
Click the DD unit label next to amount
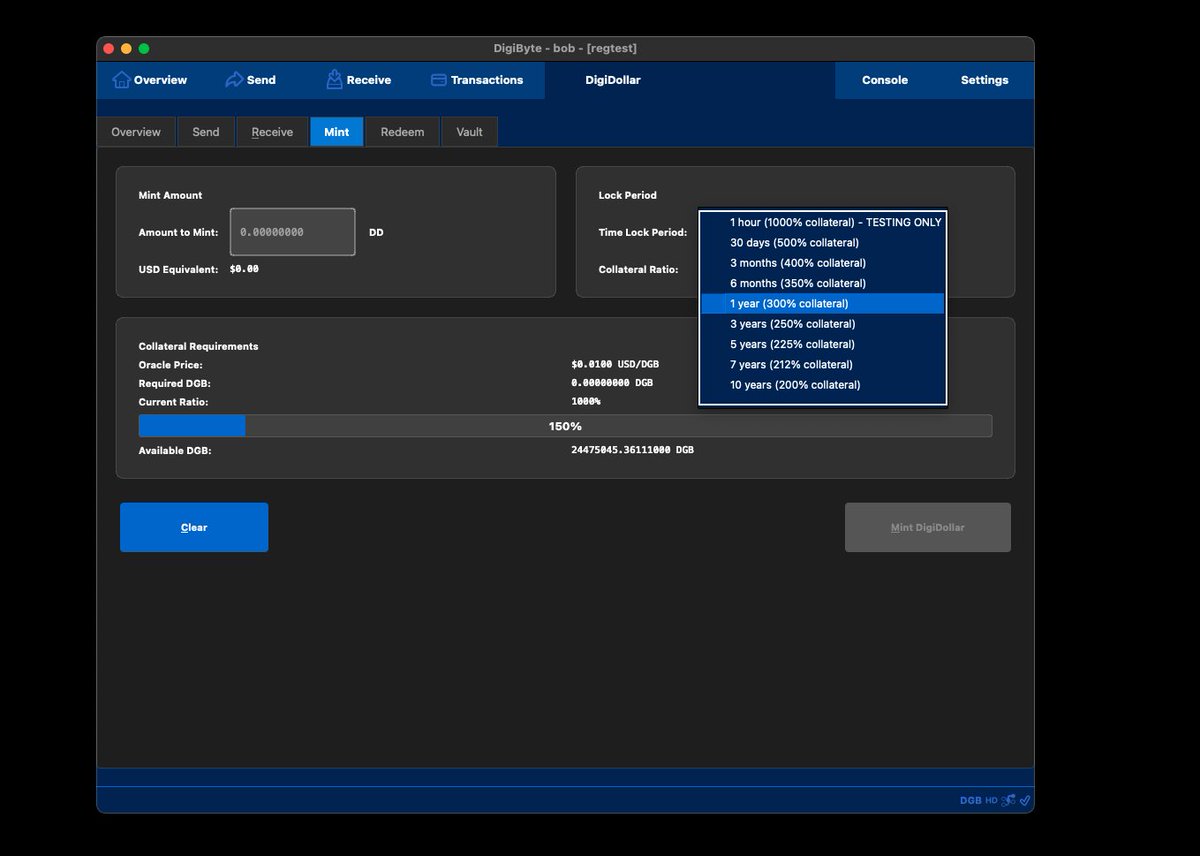[x=376, y=232]
